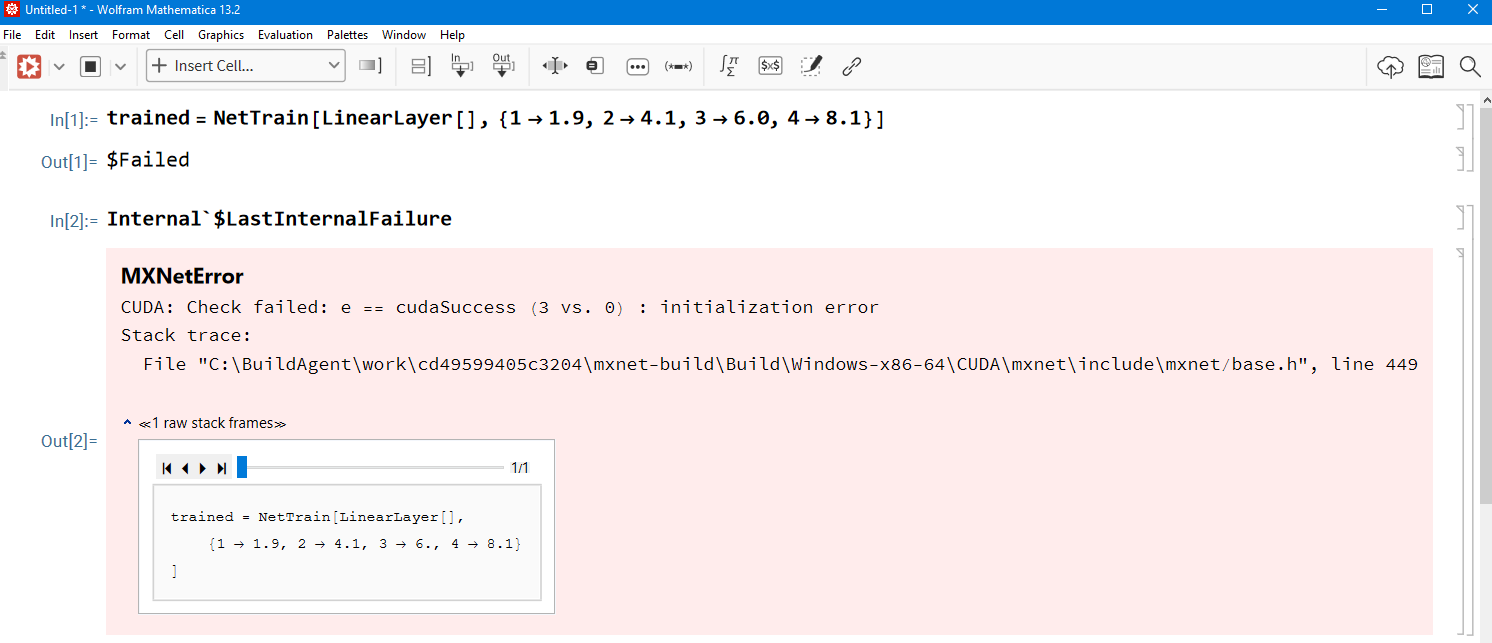Click the magnifying glass search icon

pyautogui.click(x=1470, y=66)
